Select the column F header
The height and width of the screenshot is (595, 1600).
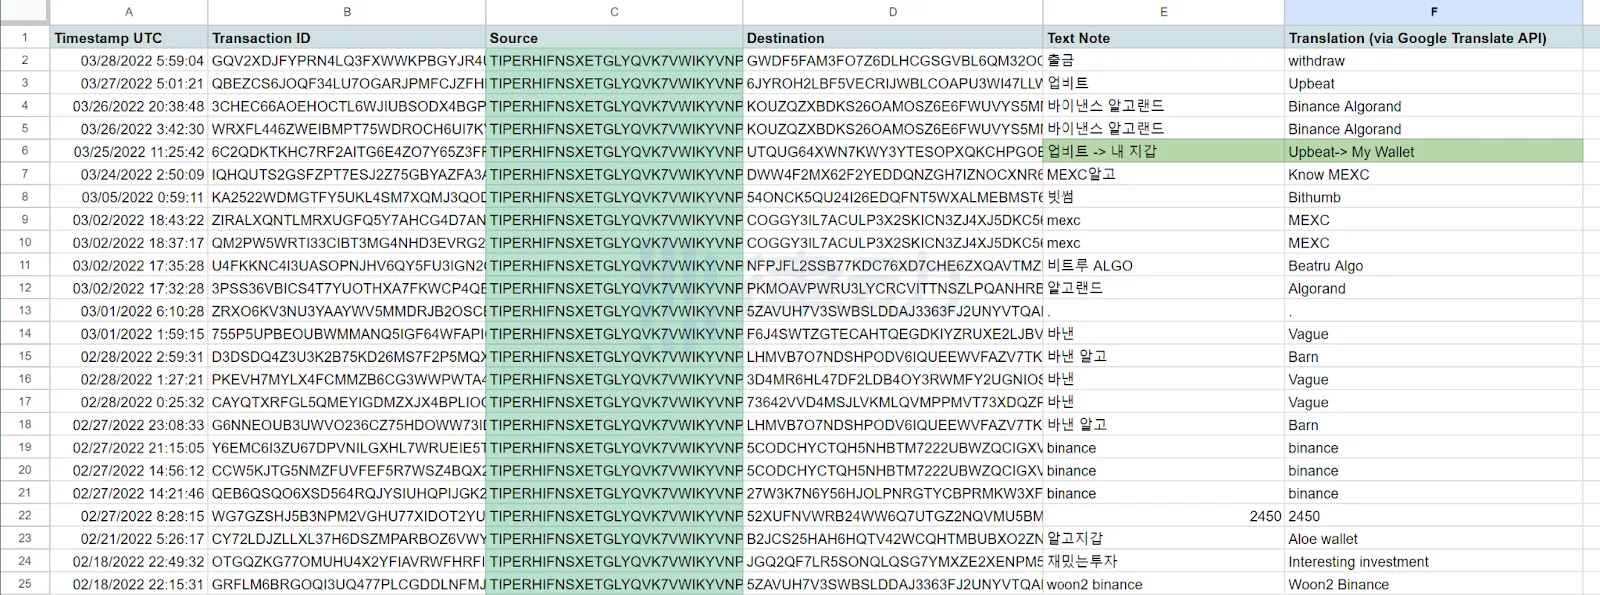[1433, 12]
